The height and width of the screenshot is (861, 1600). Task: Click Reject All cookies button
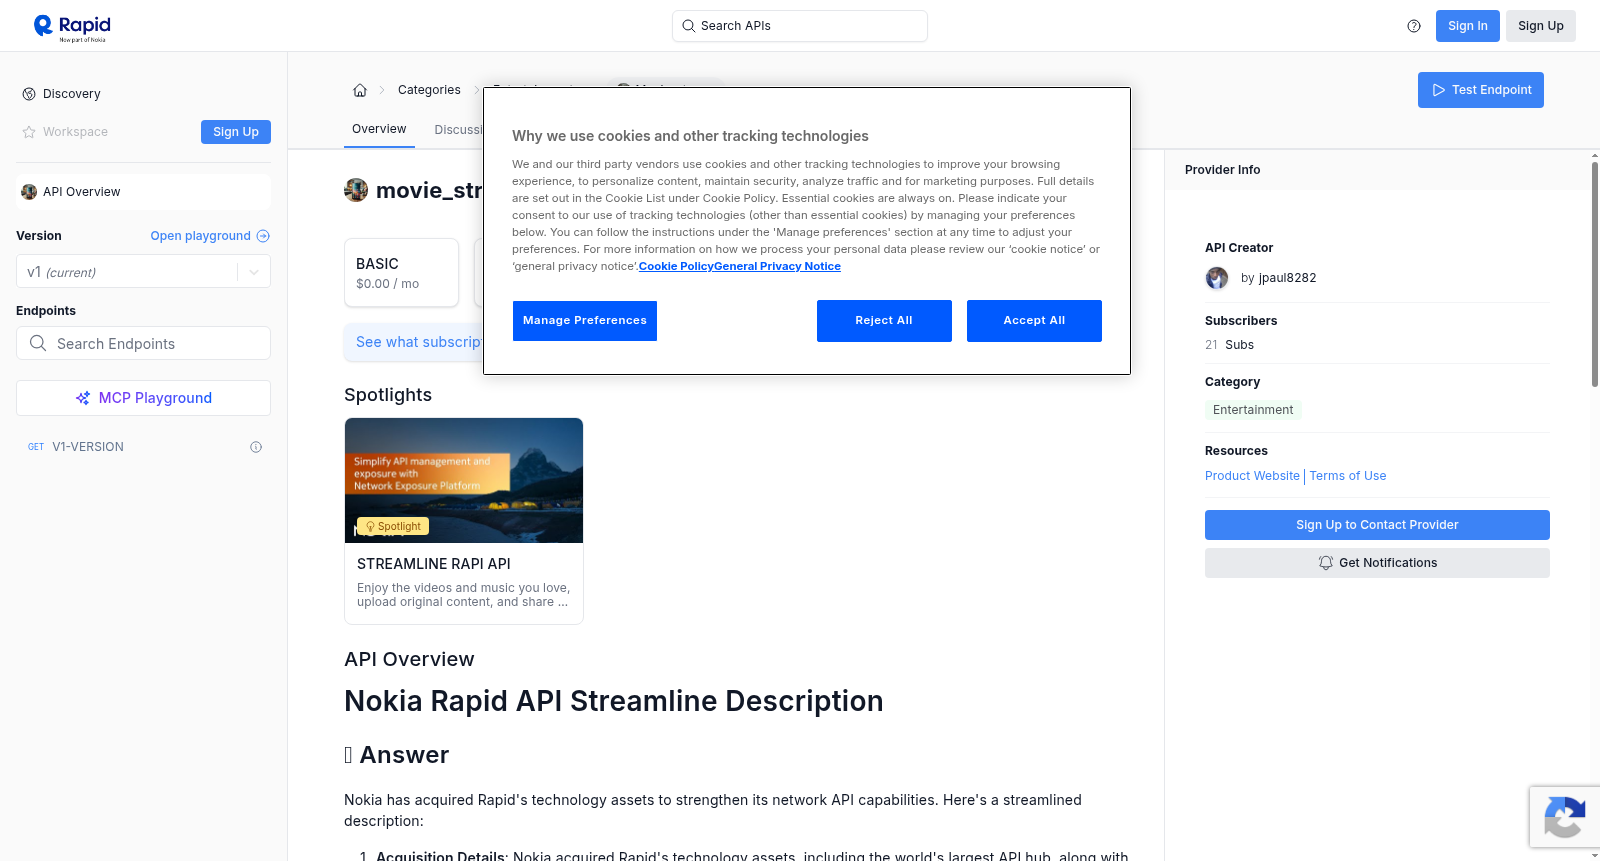tap(884, 321)
